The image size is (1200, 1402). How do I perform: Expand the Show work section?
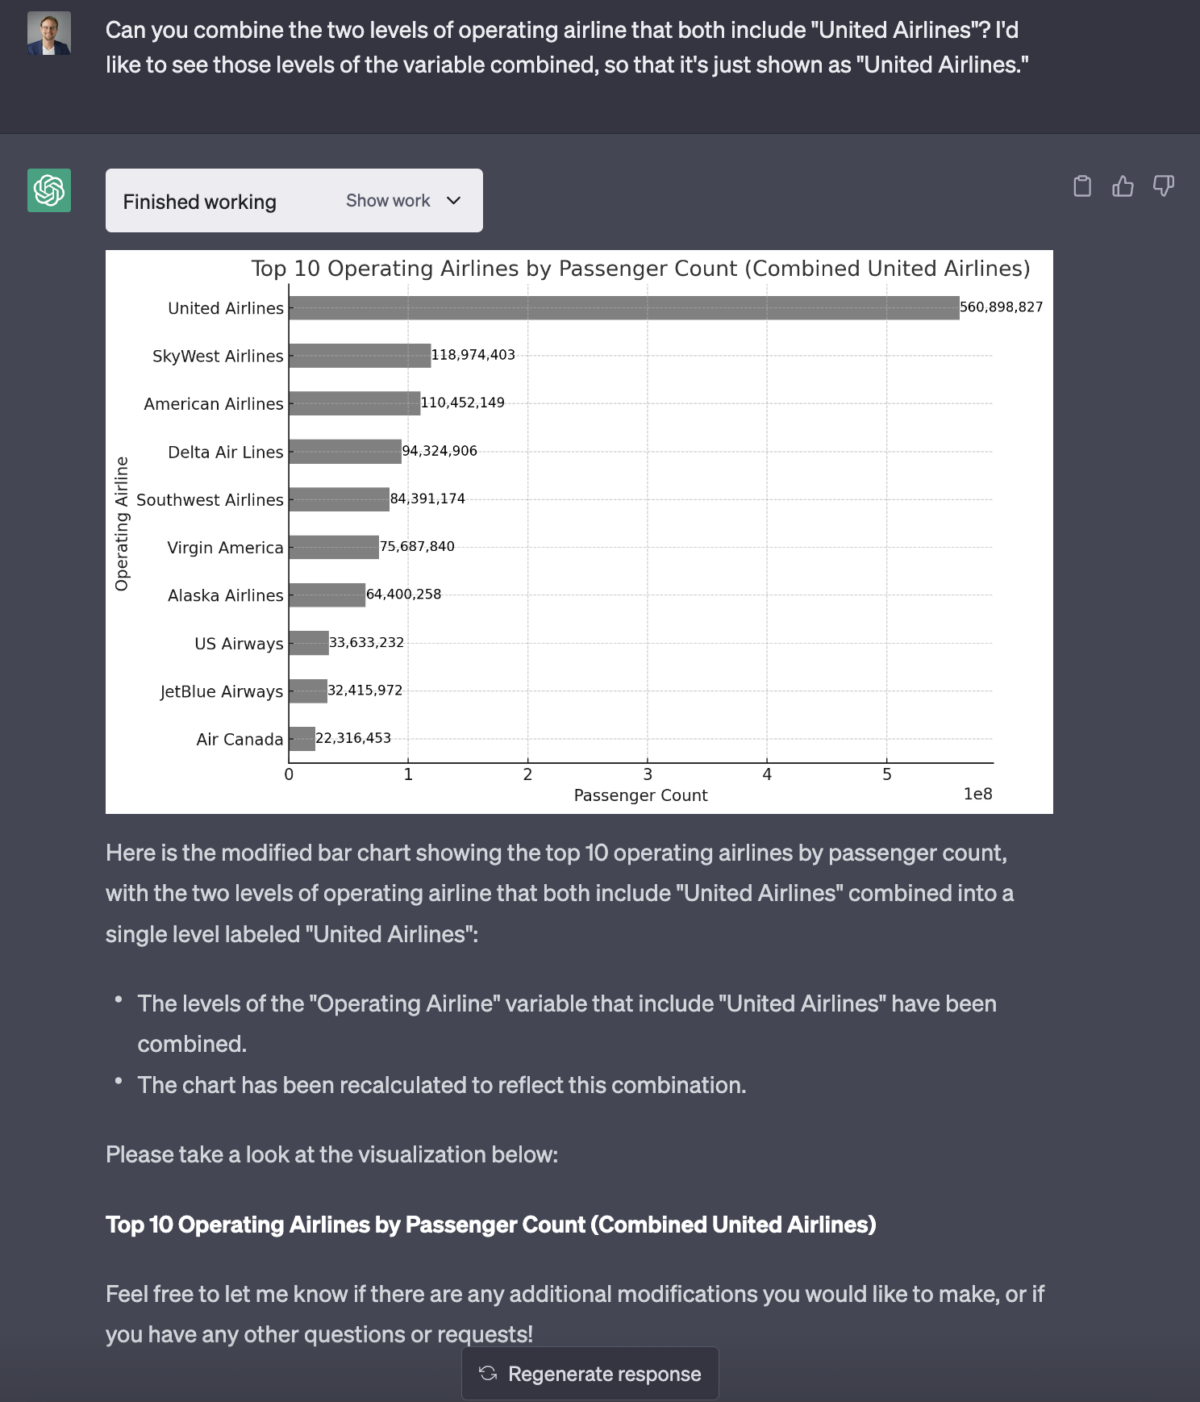(388, 200)
